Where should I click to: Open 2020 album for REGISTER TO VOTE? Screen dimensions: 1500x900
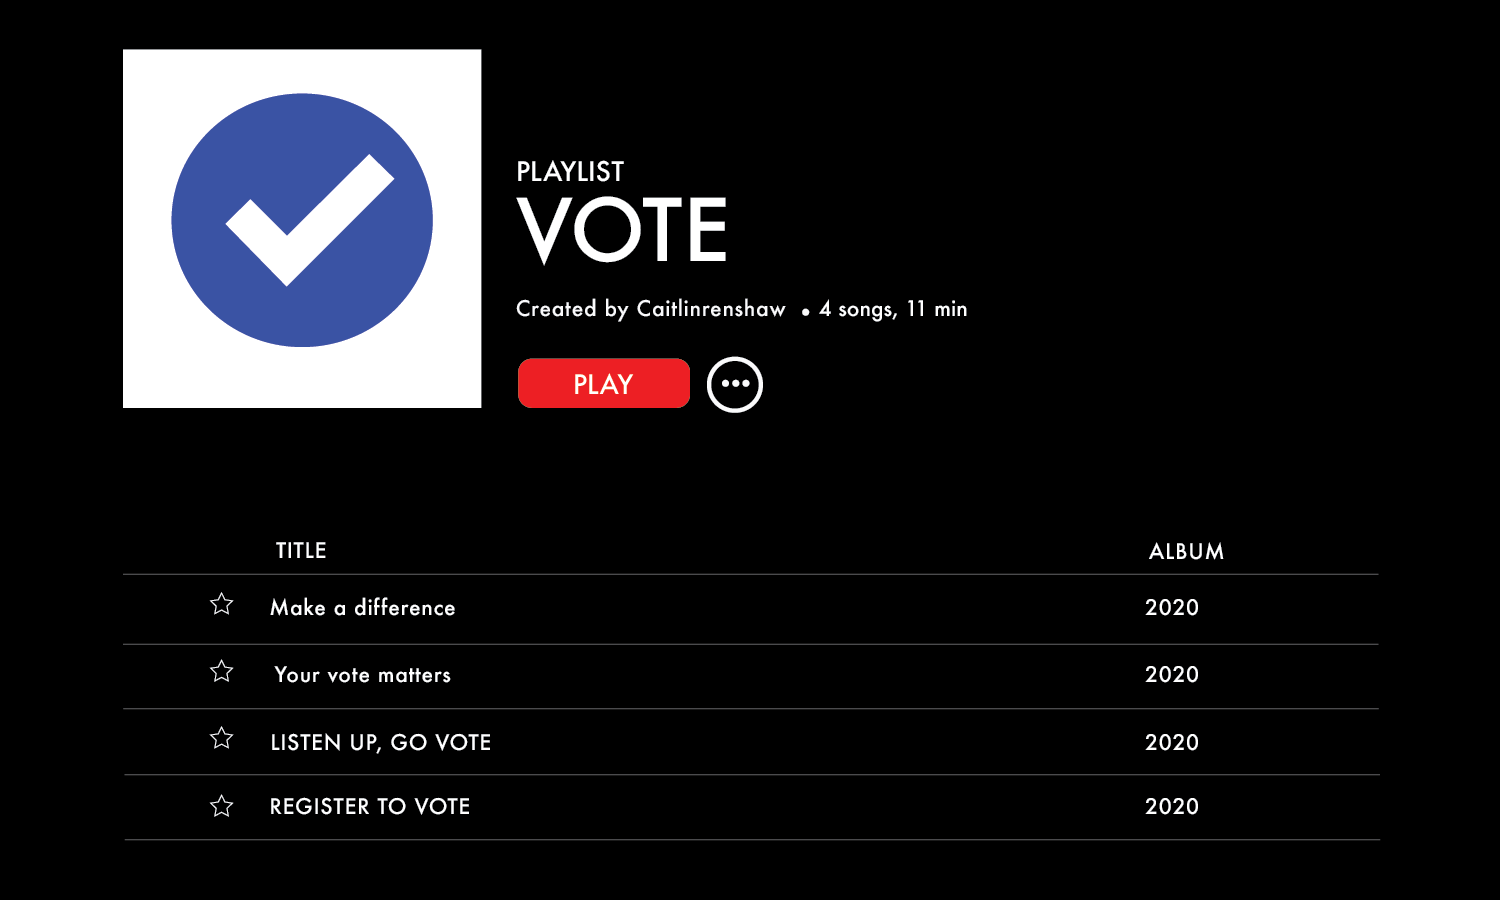coord(1172,806)
